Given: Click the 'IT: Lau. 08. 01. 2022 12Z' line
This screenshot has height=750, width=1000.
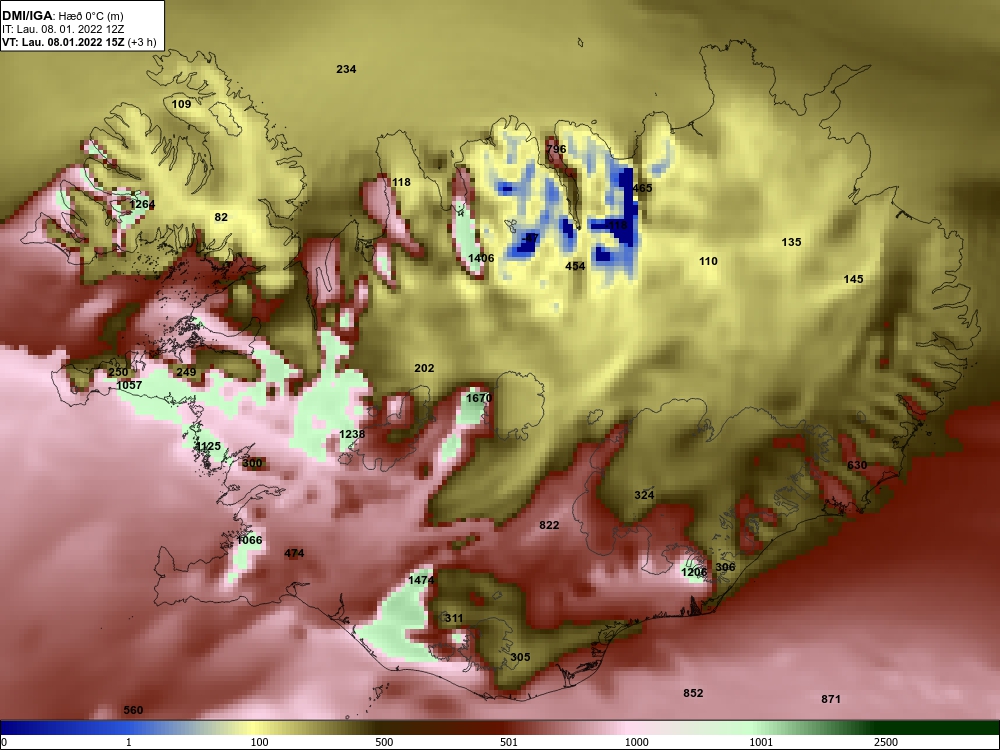Looking at the screenshot, I should 63,29.
